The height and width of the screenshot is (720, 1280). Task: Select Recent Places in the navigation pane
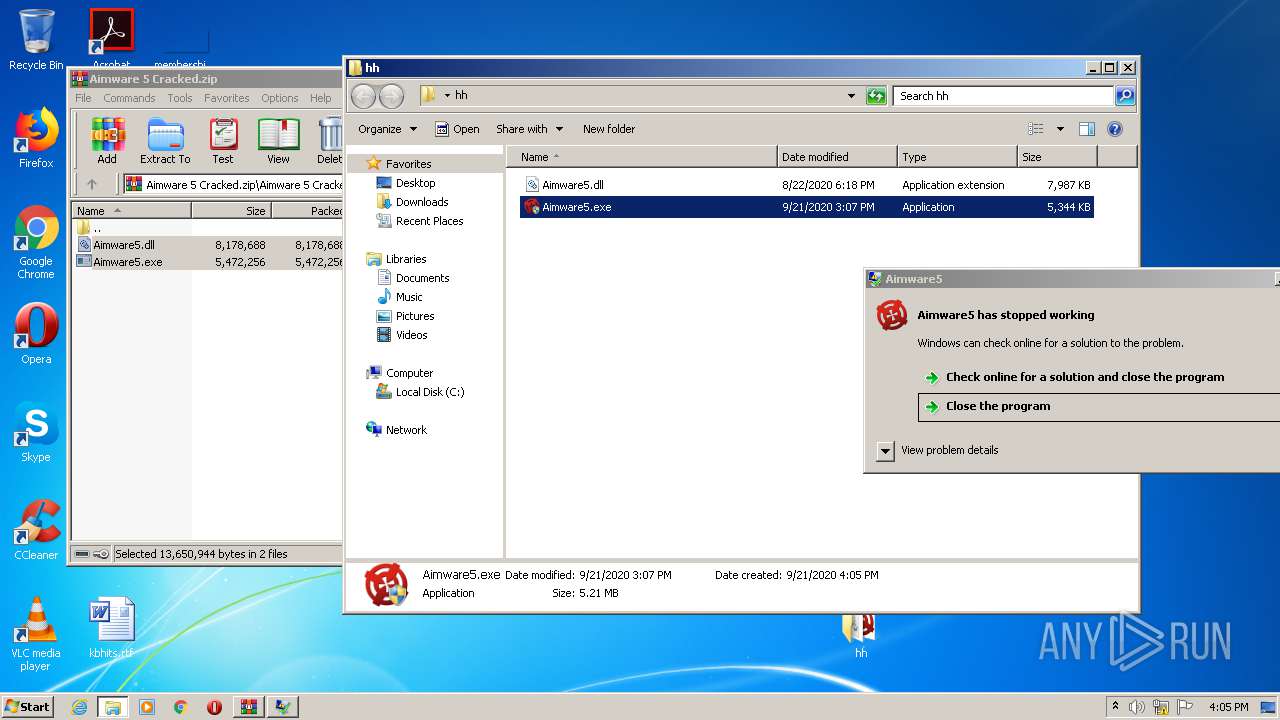click(429, 221)
